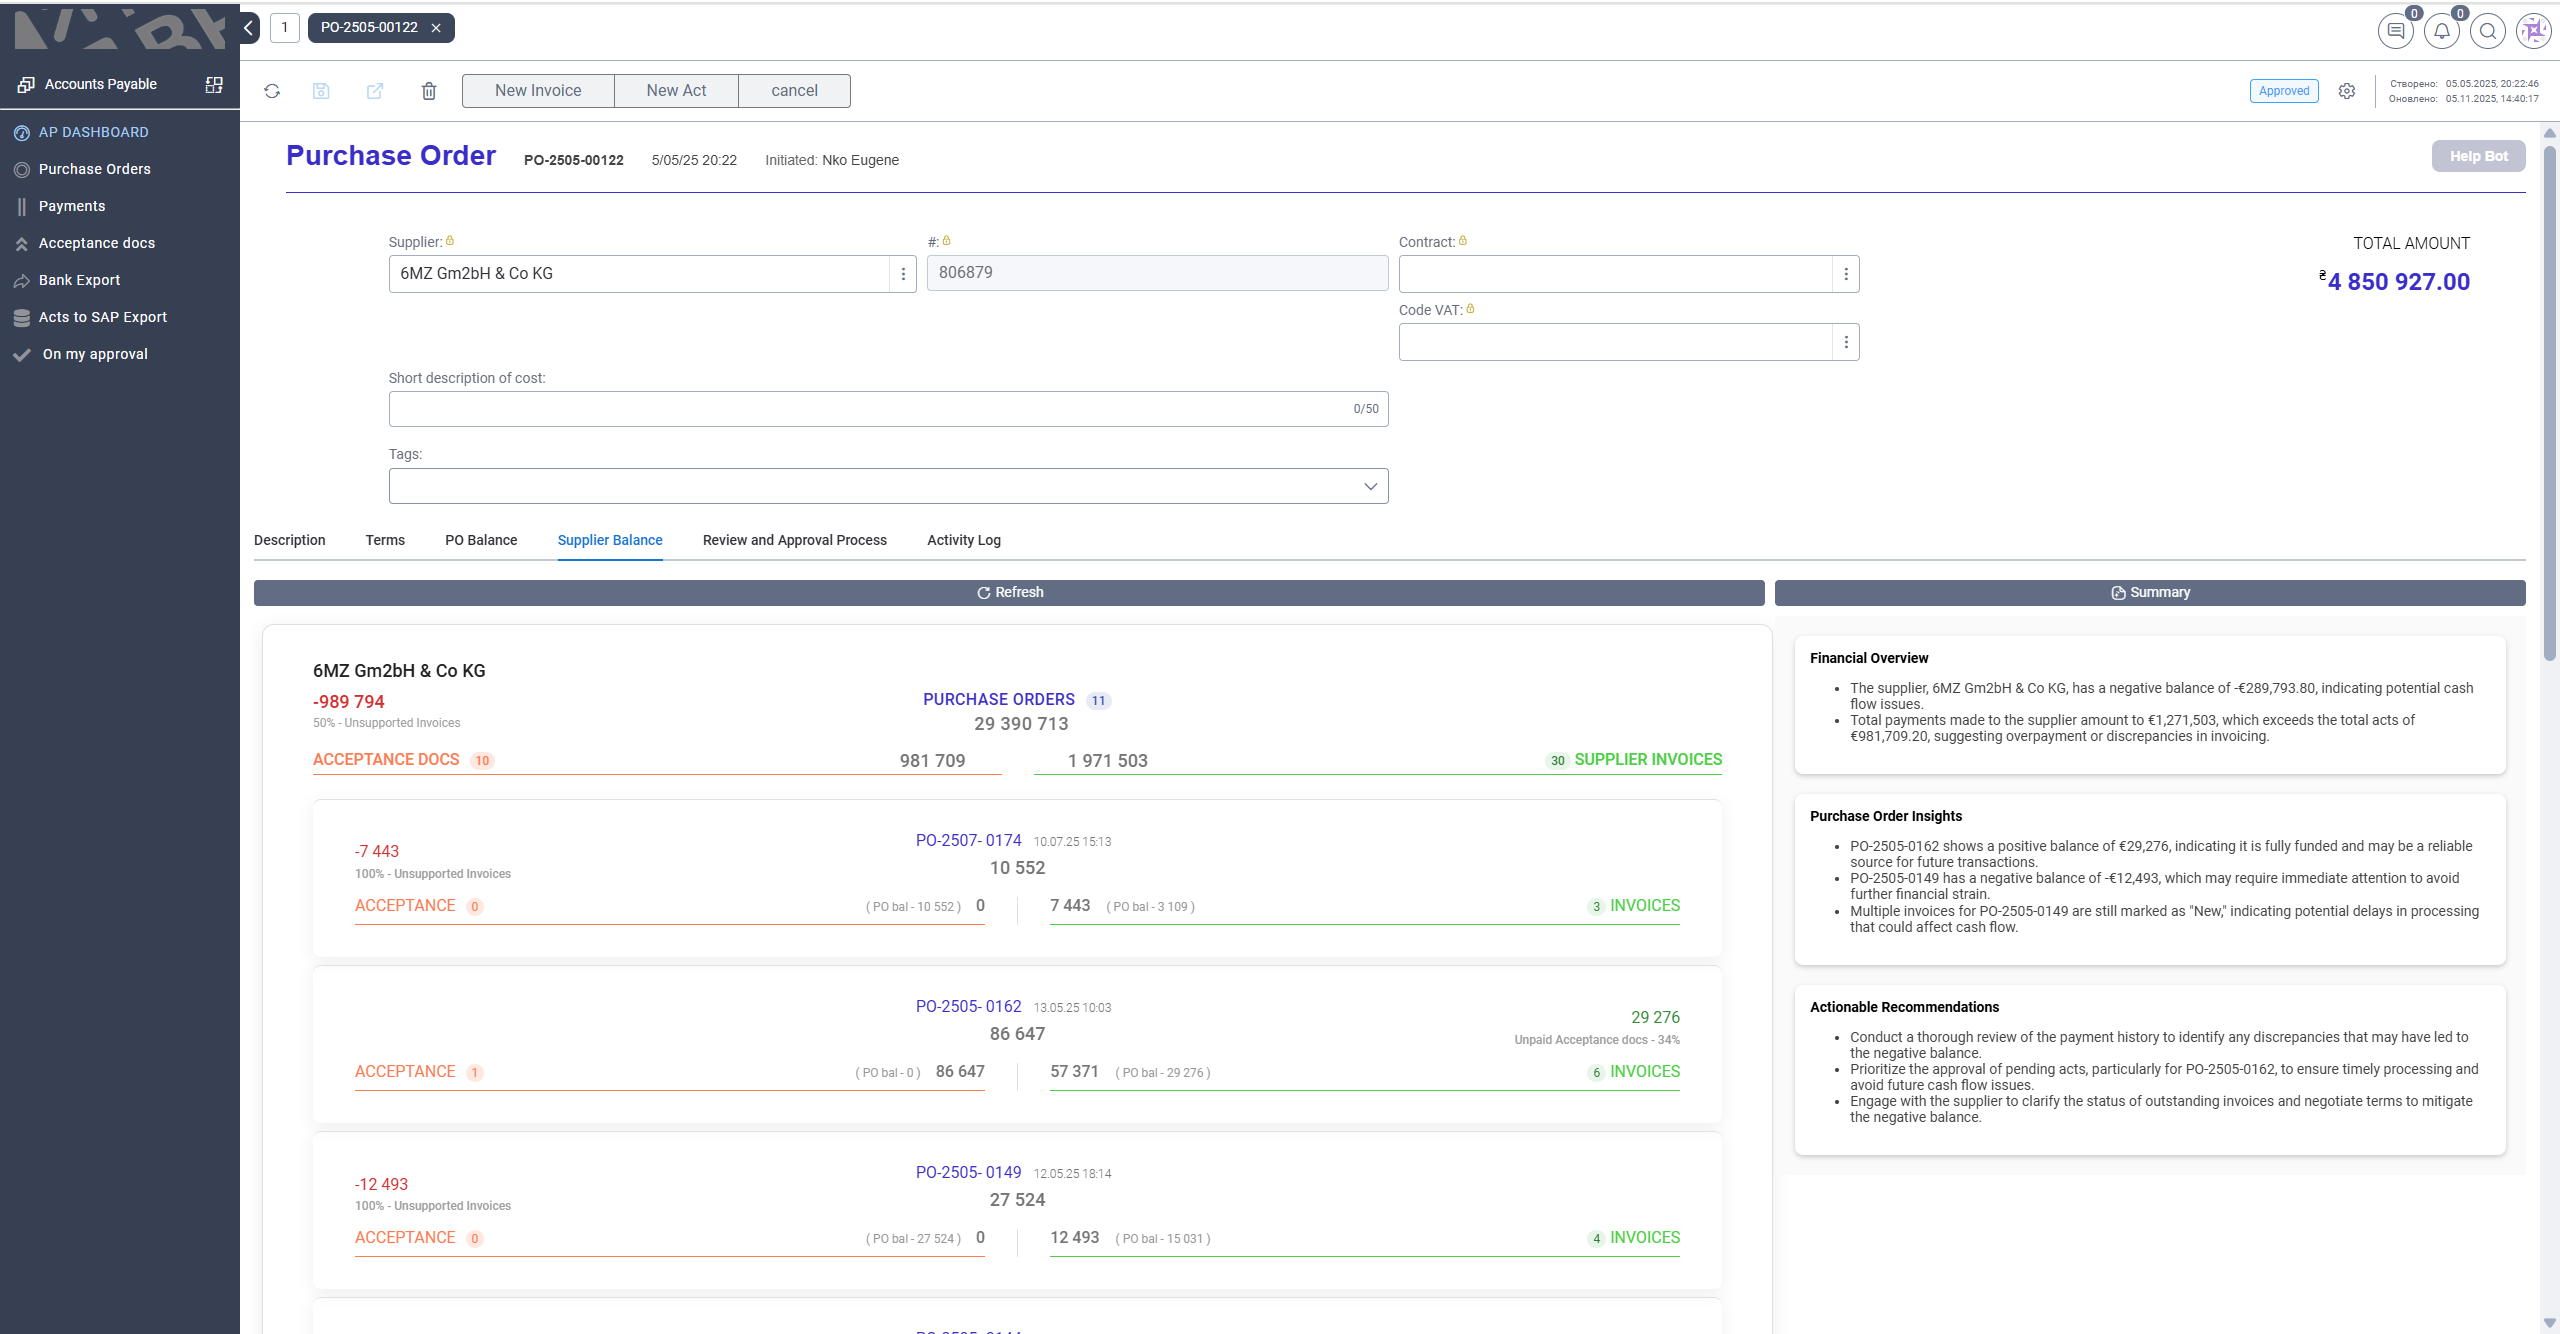Click the search magnifier icon
Screen dimensions: 2560x1334
tap(2487, 31)
